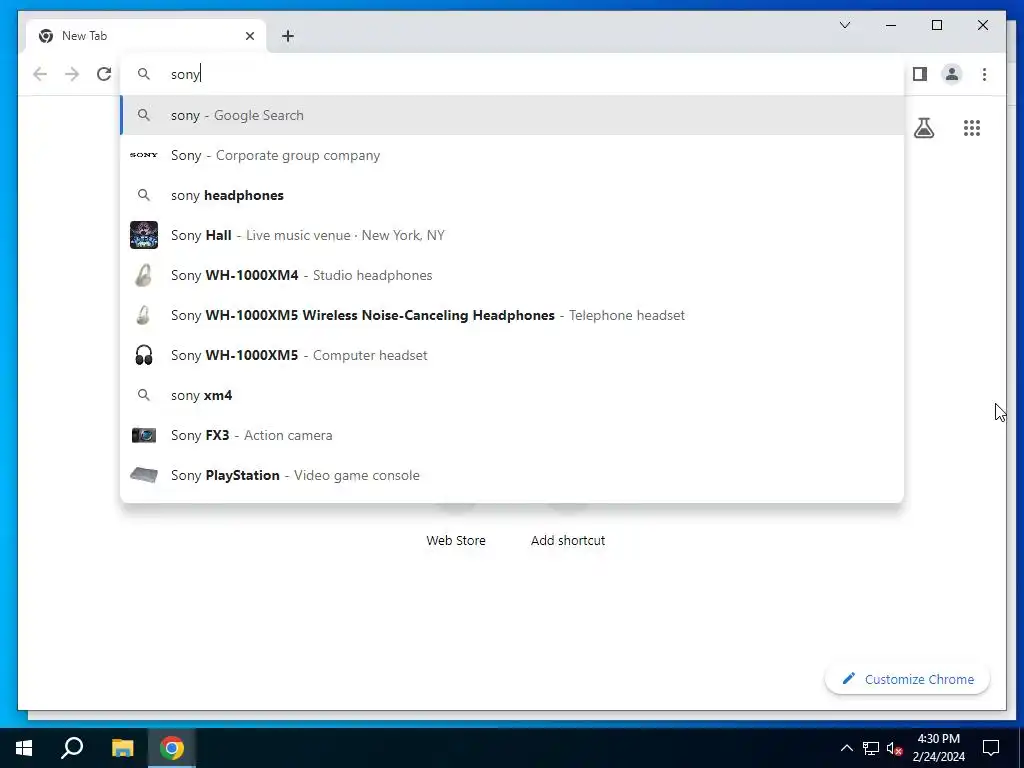This screenshot has height=768, width=1024.
Task: Click the Sony FX3 camera thumbnail
Action: click(x=144, y=435)
